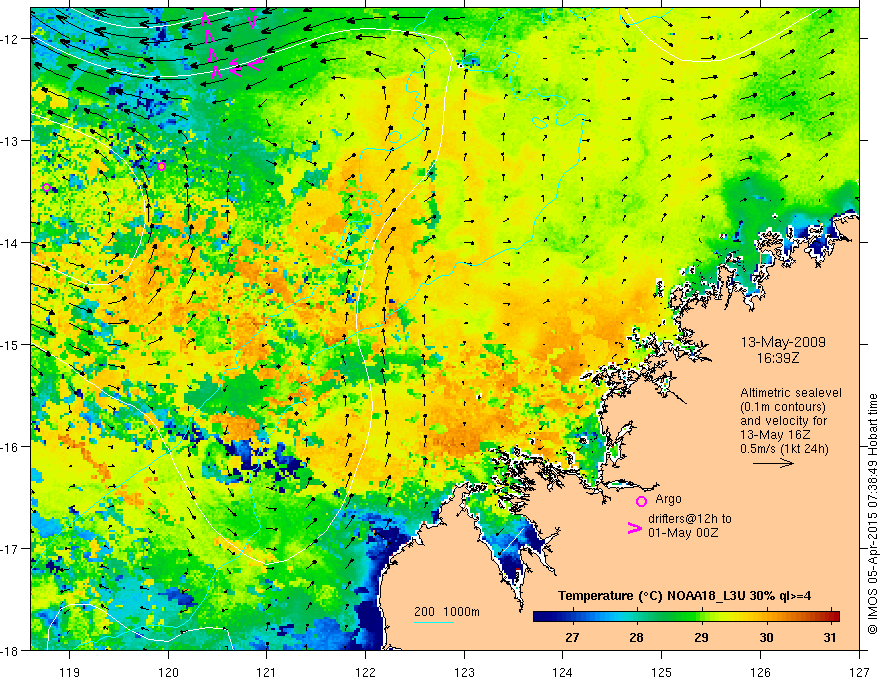The image size is (880, 680).
Task: Click the 31 value under color bar
Action: [x=830, y=637]
